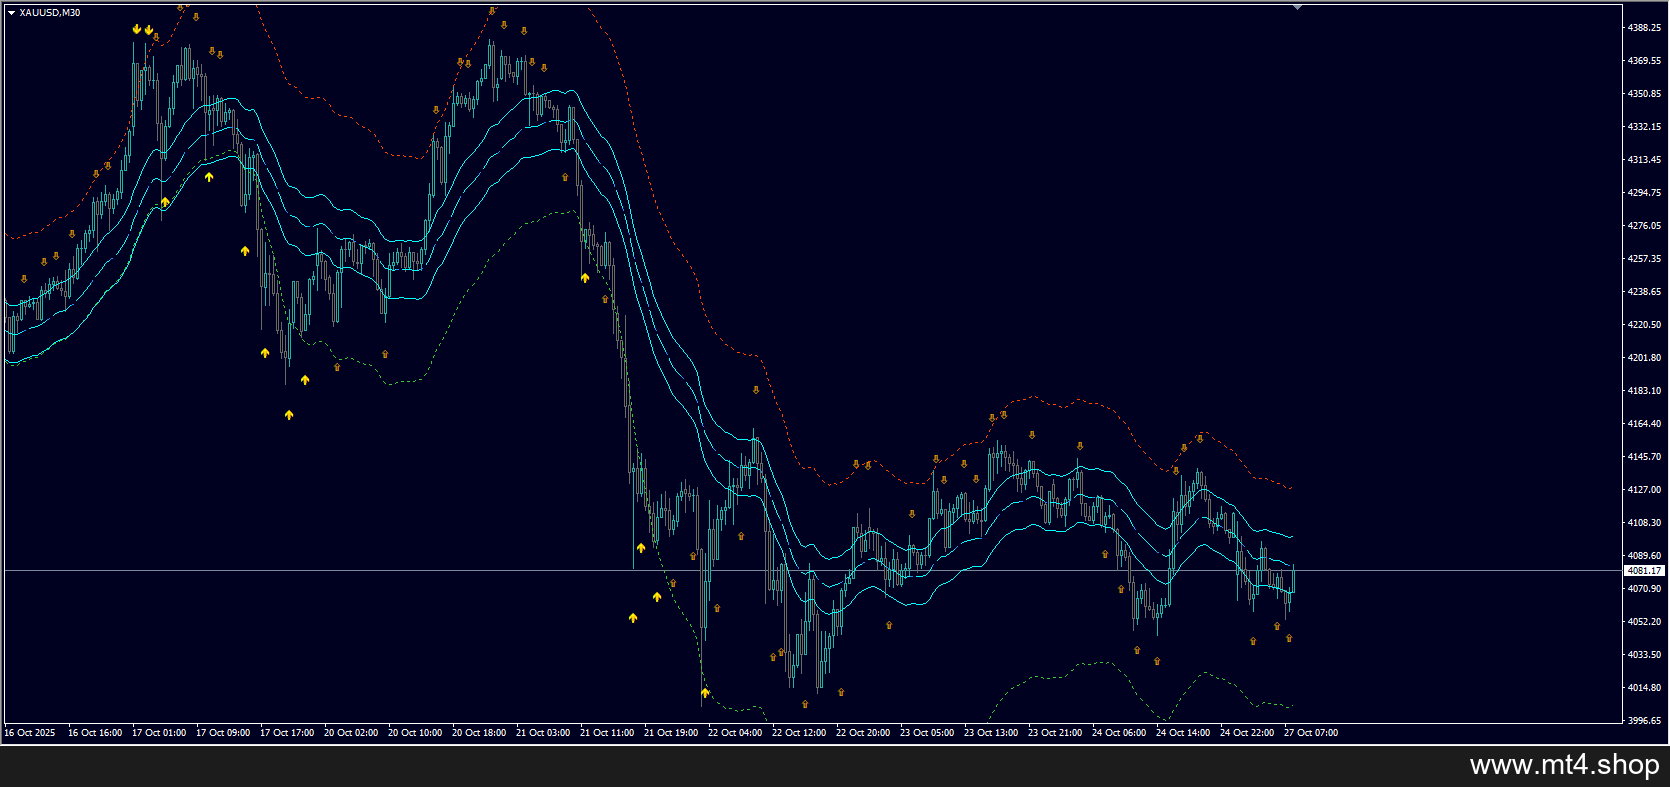Click time axis label 22 Oct 12:00
Screen dimensions: 1670x787
(x=799, y=733)
